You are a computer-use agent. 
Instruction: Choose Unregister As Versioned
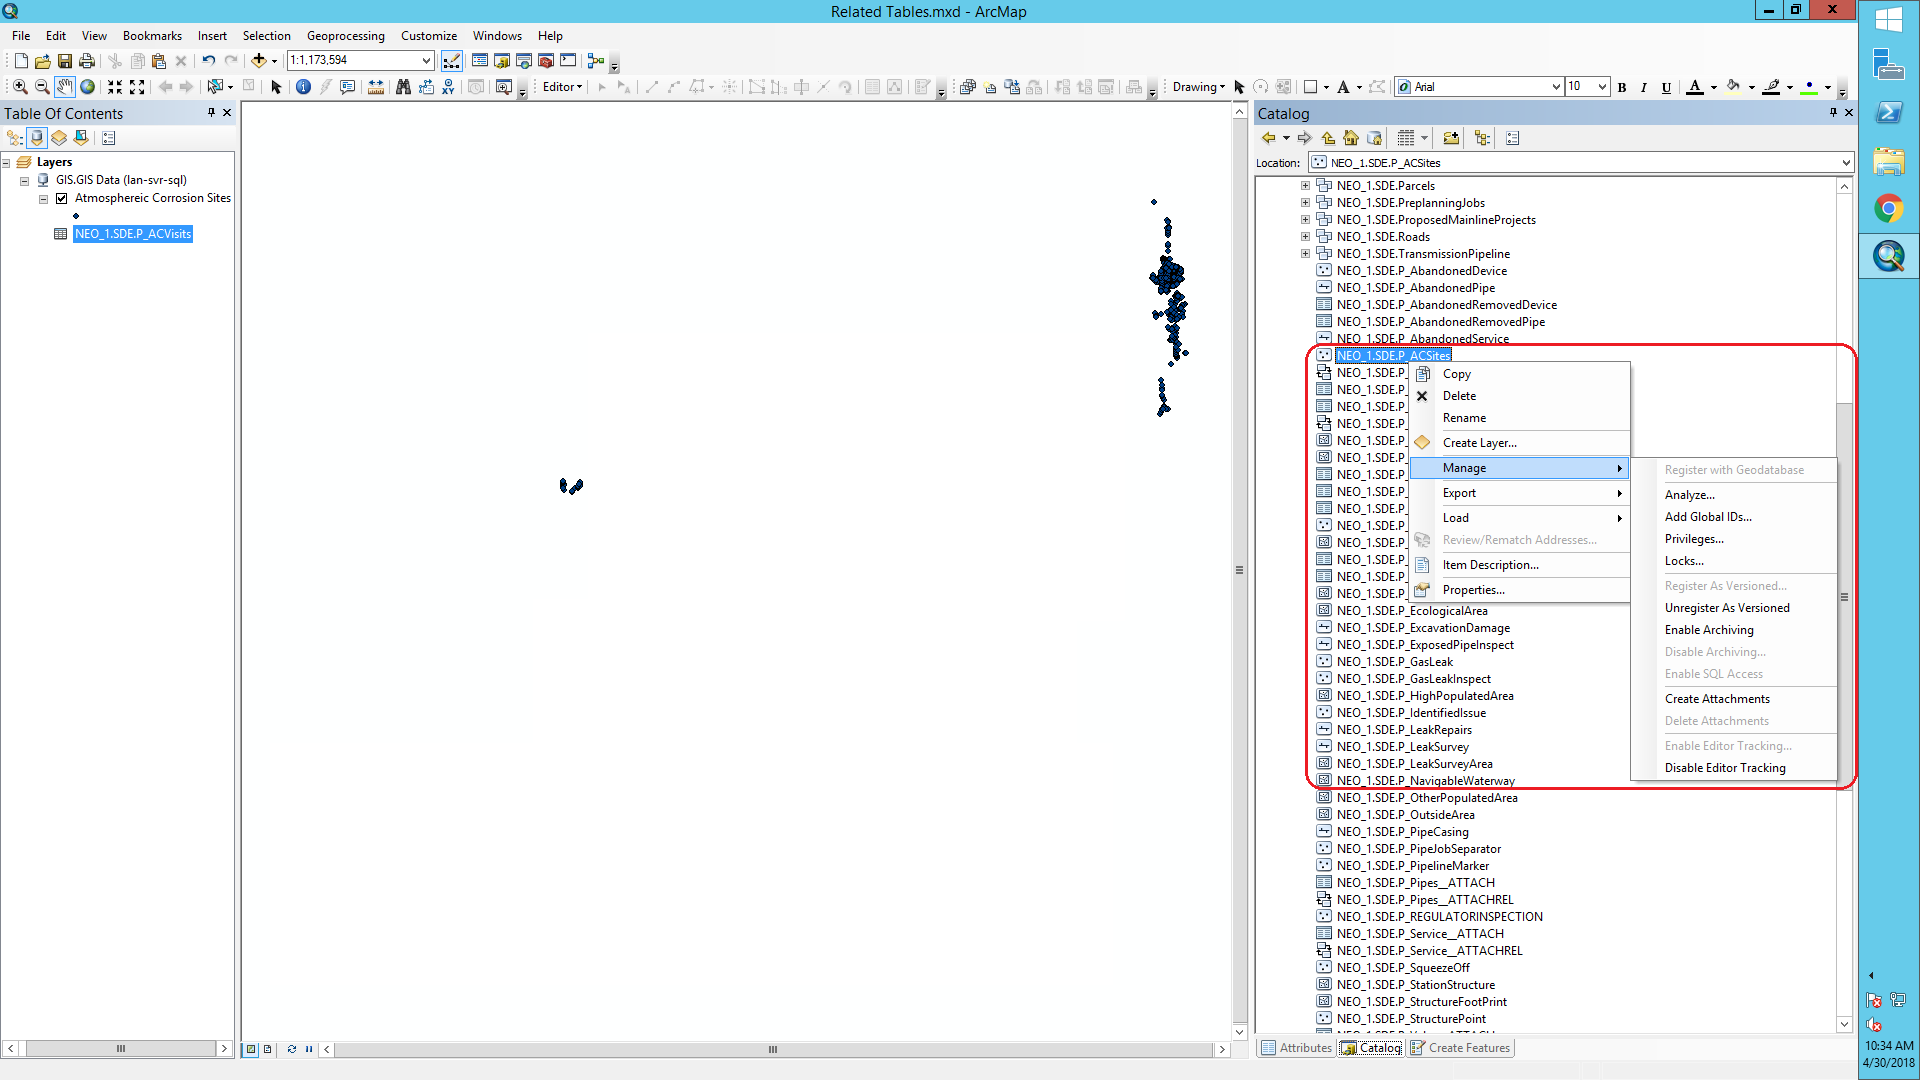(1734, 608)
